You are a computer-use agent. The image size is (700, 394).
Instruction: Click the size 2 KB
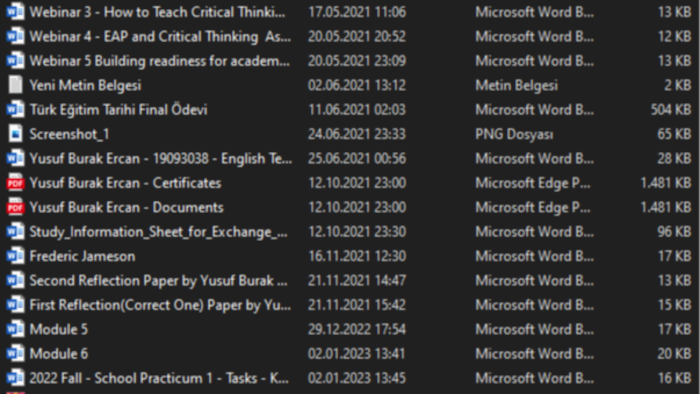678,85
